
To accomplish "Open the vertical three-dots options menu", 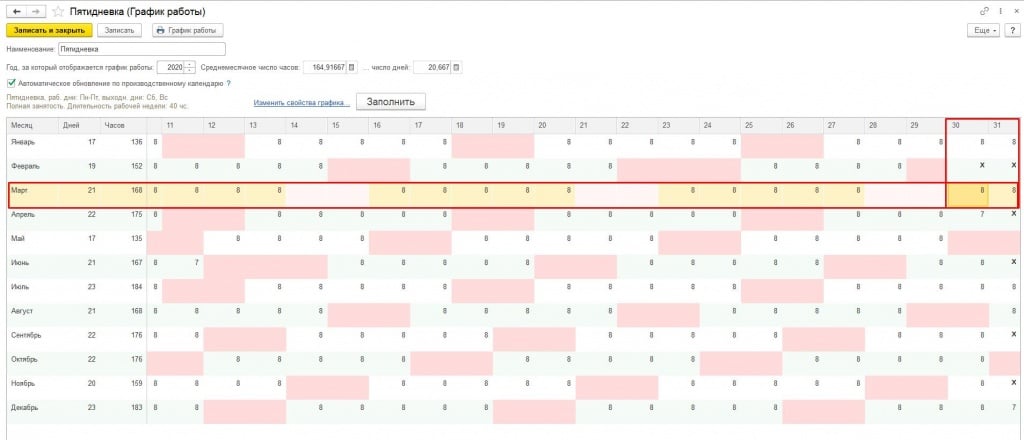I will click(996, 10).
